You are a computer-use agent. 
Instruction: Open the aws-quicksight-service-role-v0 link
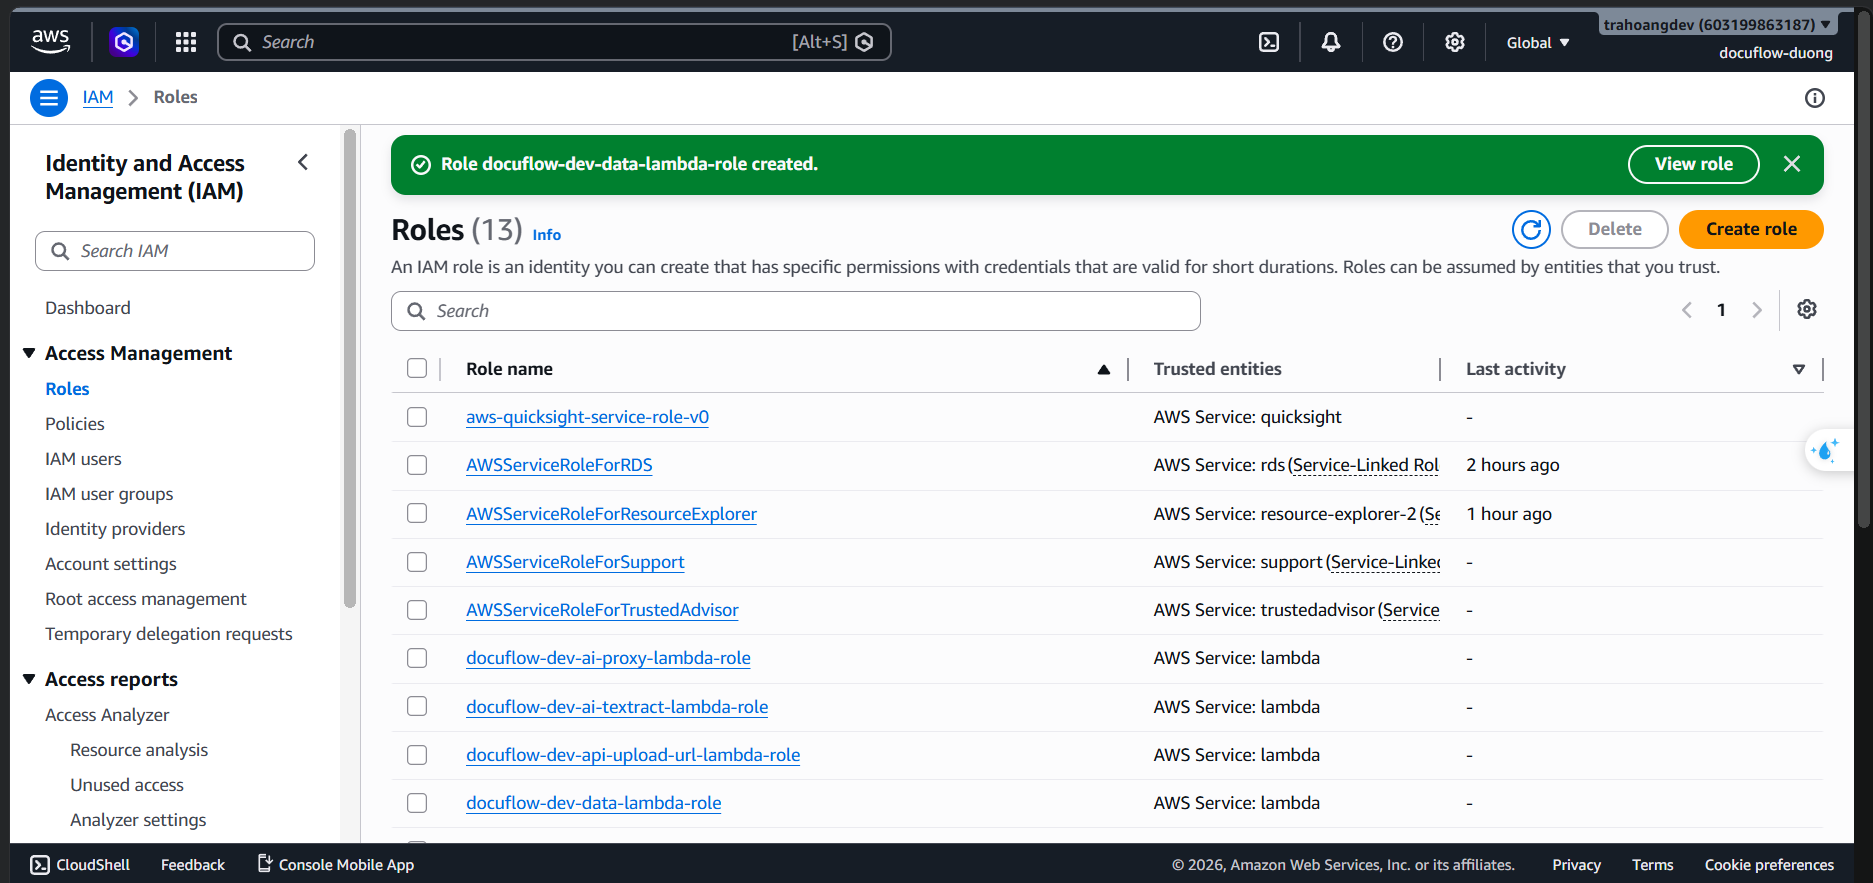587,417
